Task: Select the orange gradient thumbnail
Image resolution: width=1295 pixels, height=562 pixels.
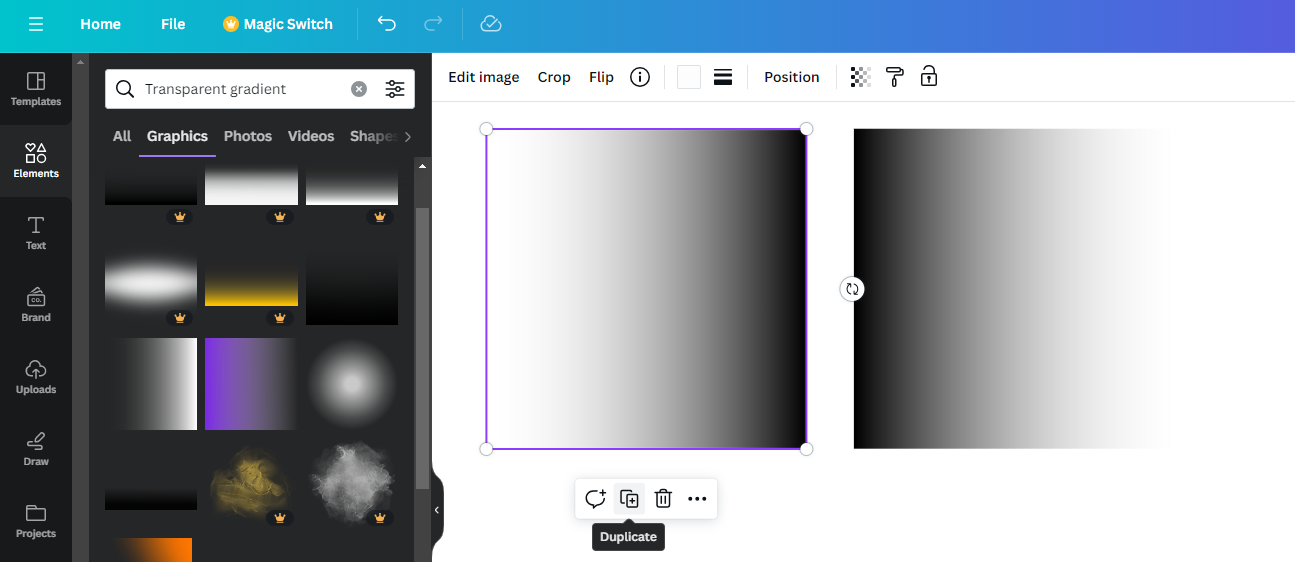Action: [148, 550]
